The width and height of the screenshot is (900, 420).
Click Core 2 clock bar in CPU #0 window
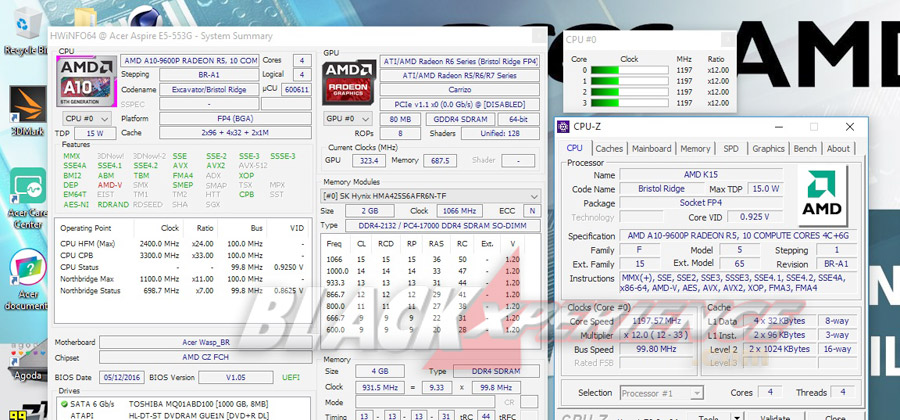click(630, 92)
